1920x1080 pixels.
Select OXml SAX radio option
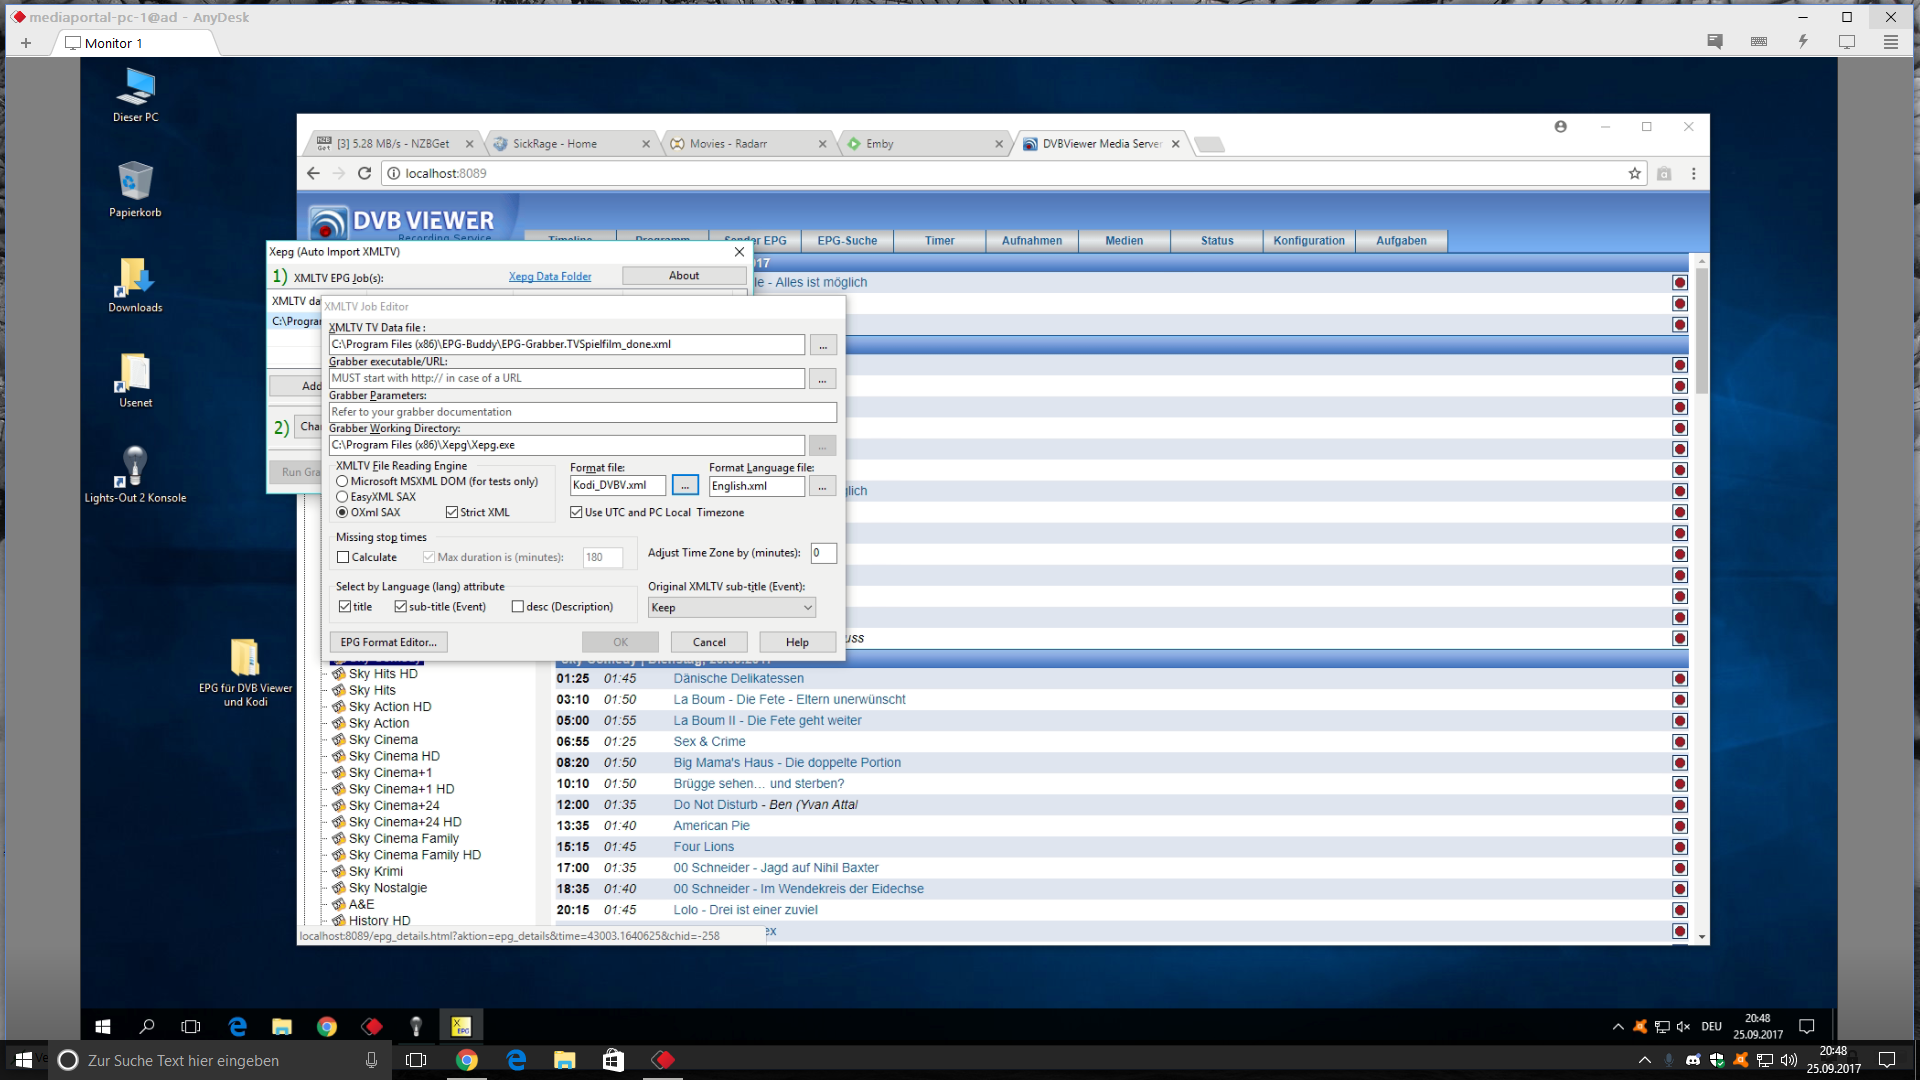342,513
